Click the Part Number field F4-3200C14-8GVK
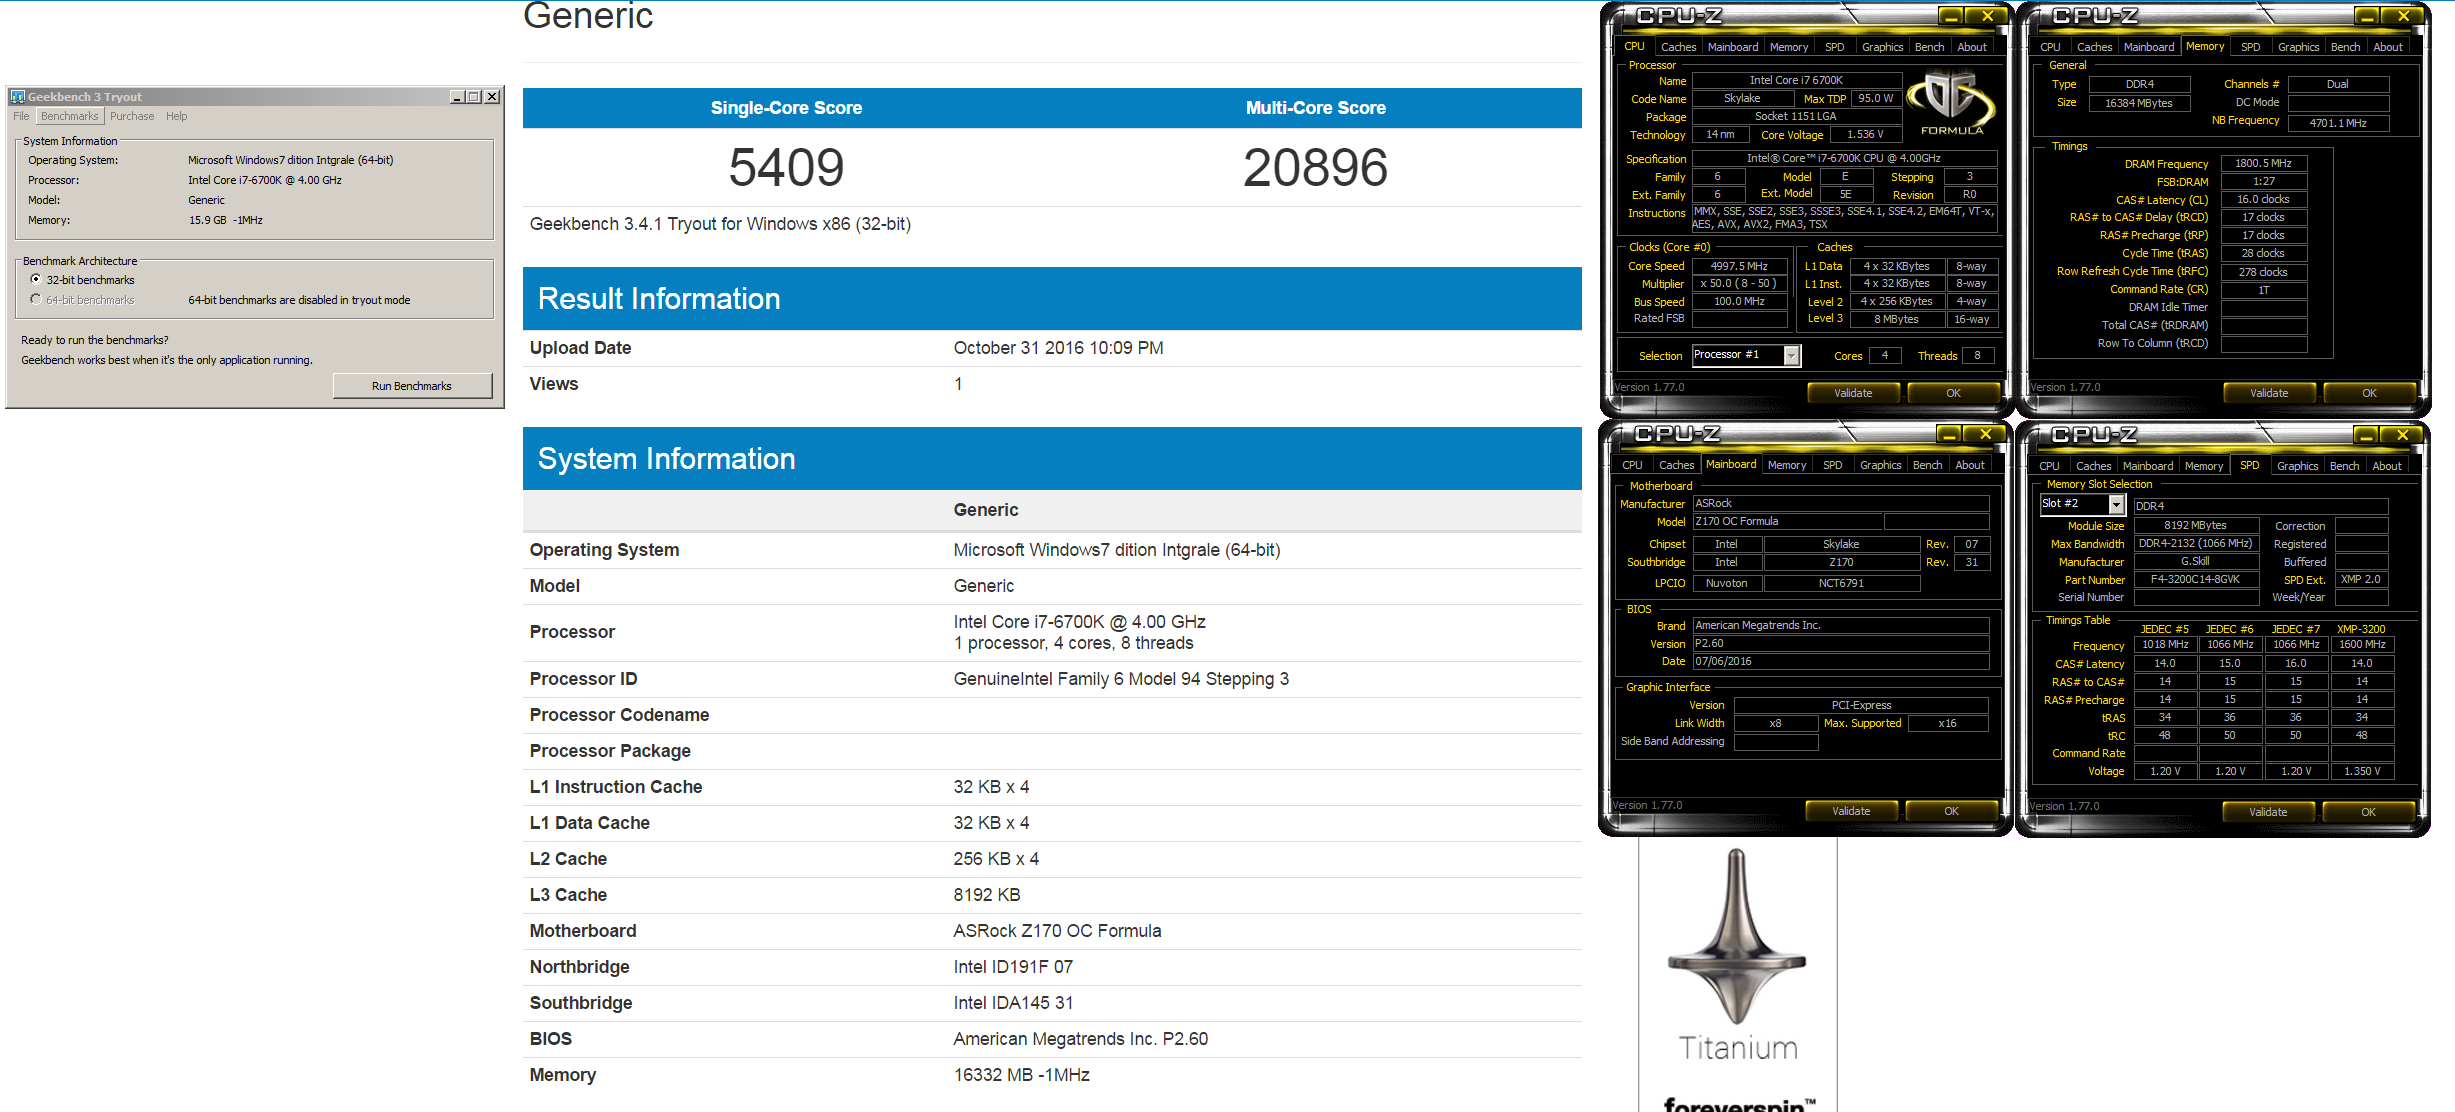2455x1112 pixels. pos(2196,580)
